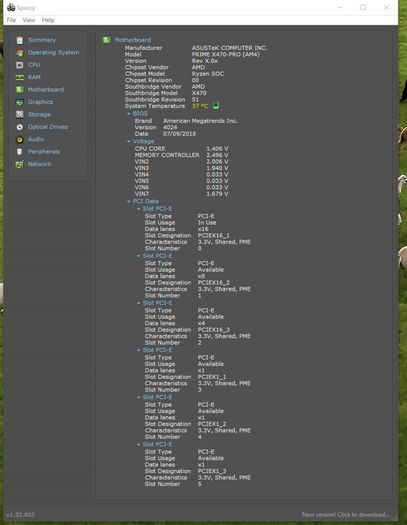Select the 37 °C system temperature value
The image size is (407, 525).
200,106
